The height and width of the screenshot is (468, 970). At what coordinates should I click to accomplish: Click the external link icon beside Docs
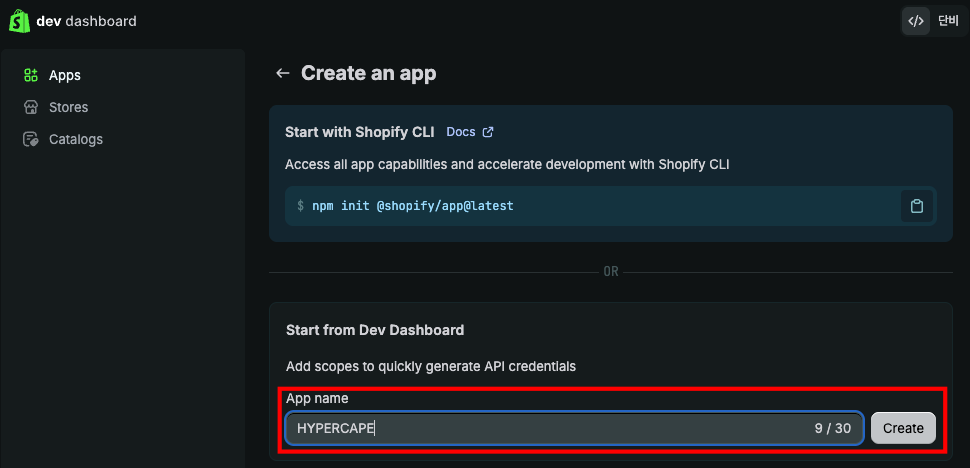[488, 132]
